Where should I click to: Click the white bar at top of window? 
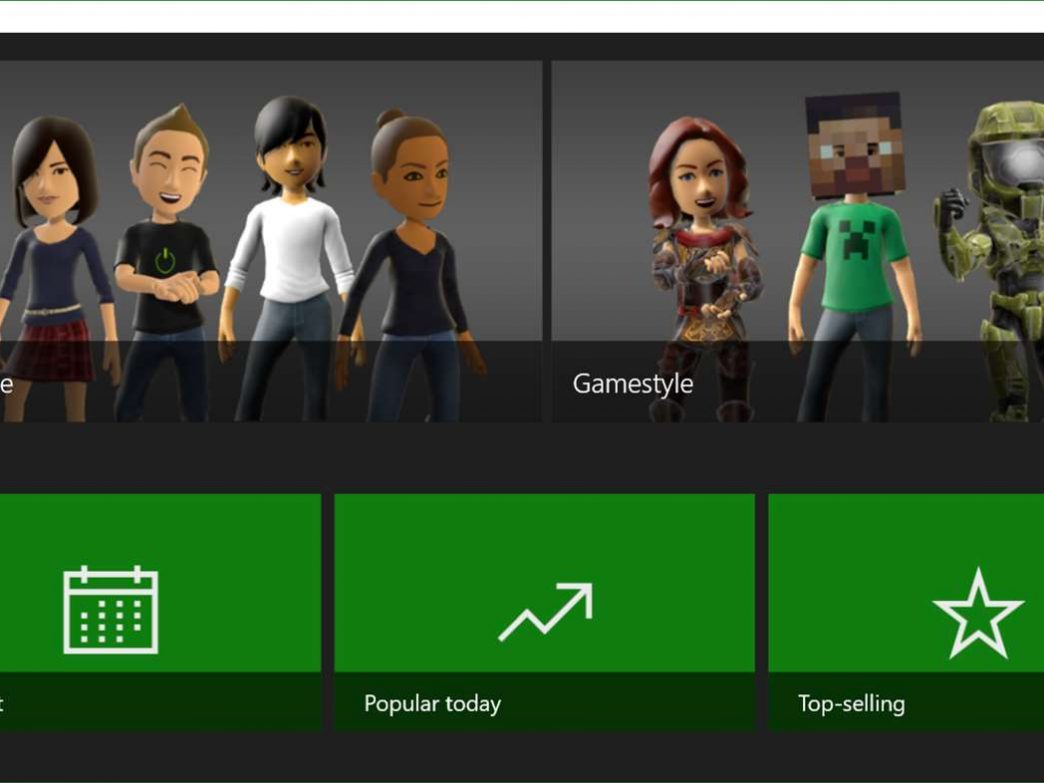[x=522, y=16]
